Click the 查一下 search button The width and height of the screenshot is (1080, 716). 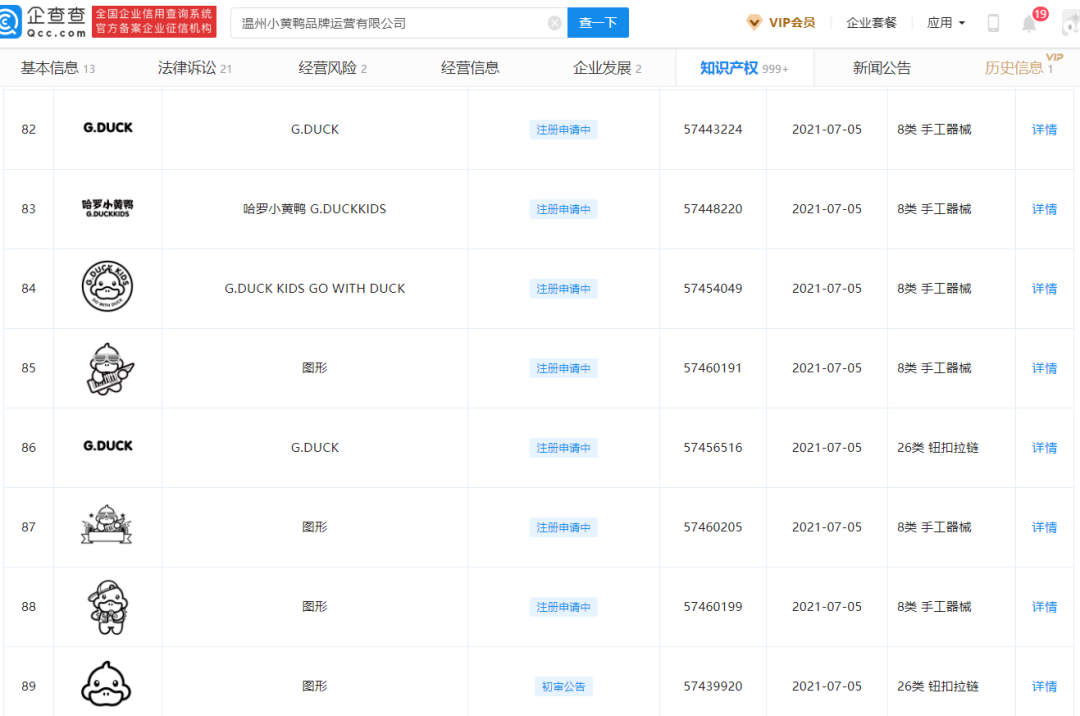point(597,22)
